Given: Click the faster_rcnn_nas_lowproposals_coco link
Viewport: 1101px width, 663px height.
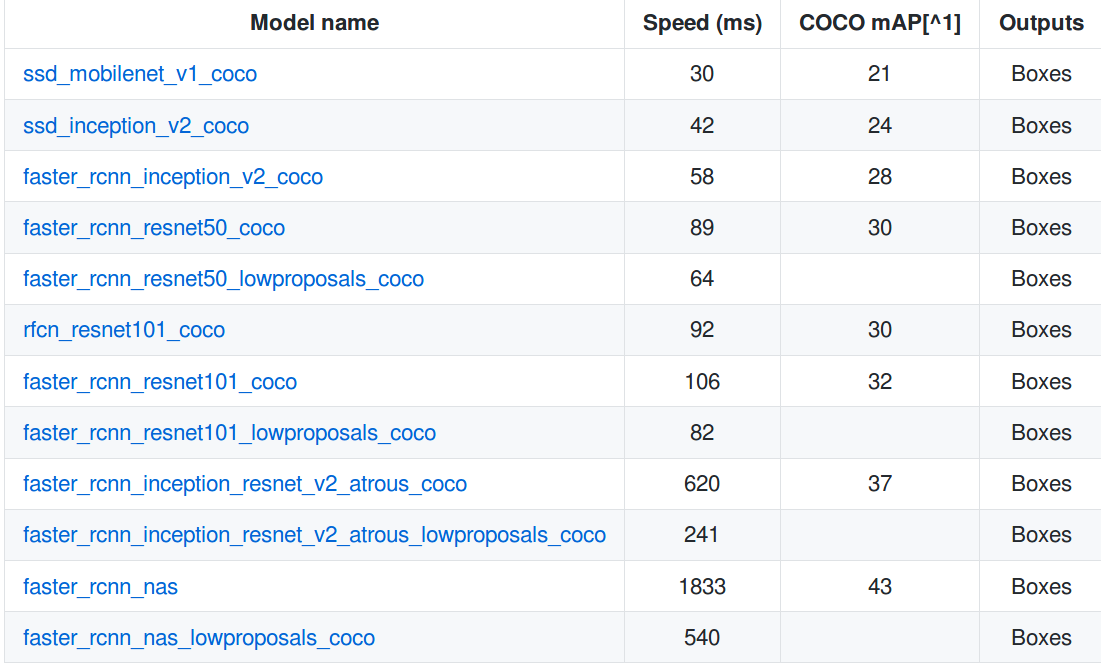Looking at the screenshot, I should [199, 638].
